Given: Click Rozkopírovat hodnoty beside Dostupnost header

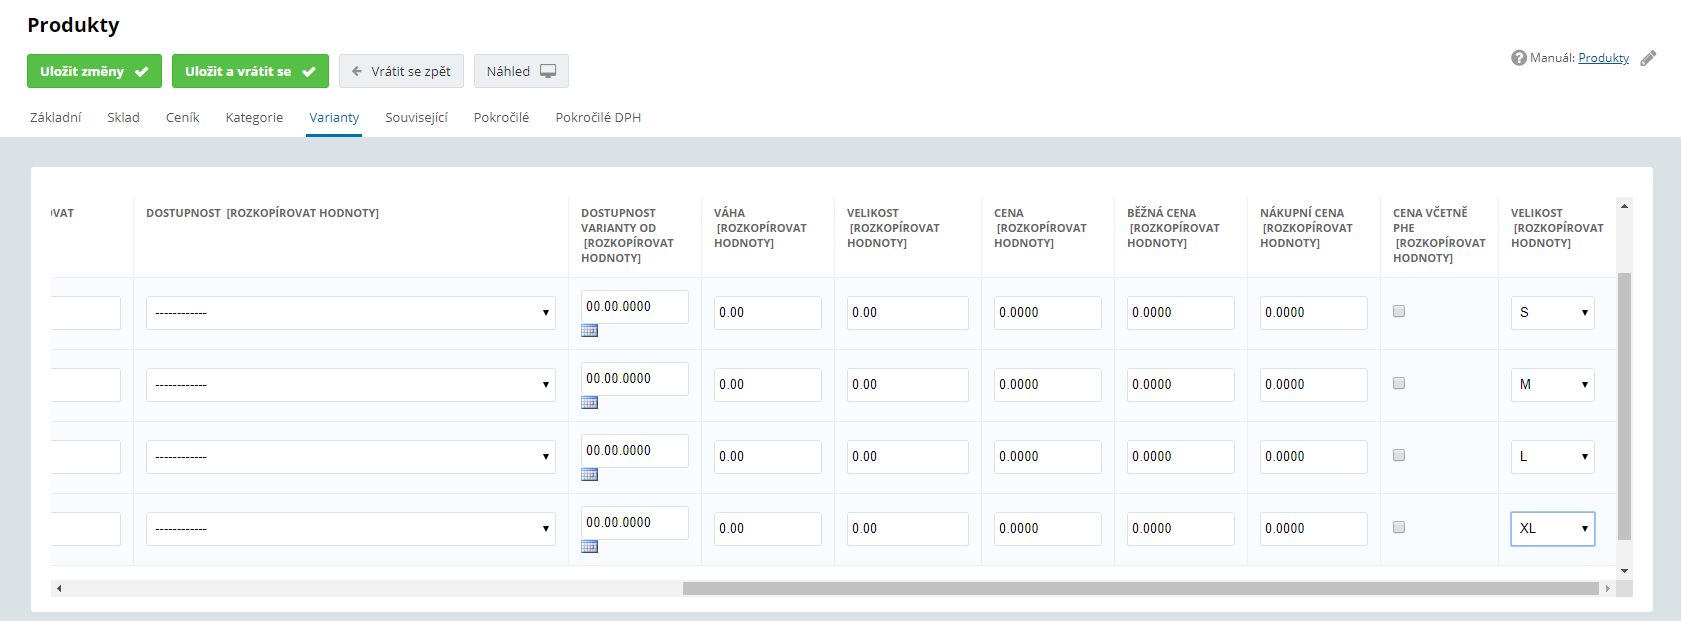Looking at the screenshot, I should (x=303, y=213).
